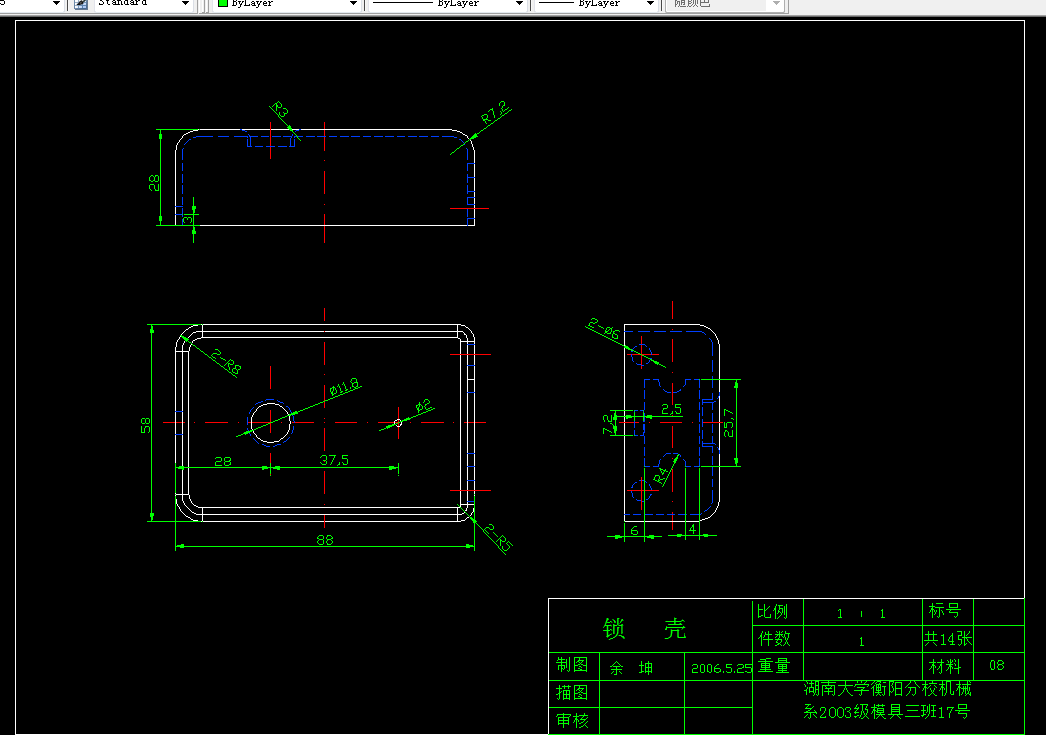
Task: Select the material value 08
Action: click(997, 665)
